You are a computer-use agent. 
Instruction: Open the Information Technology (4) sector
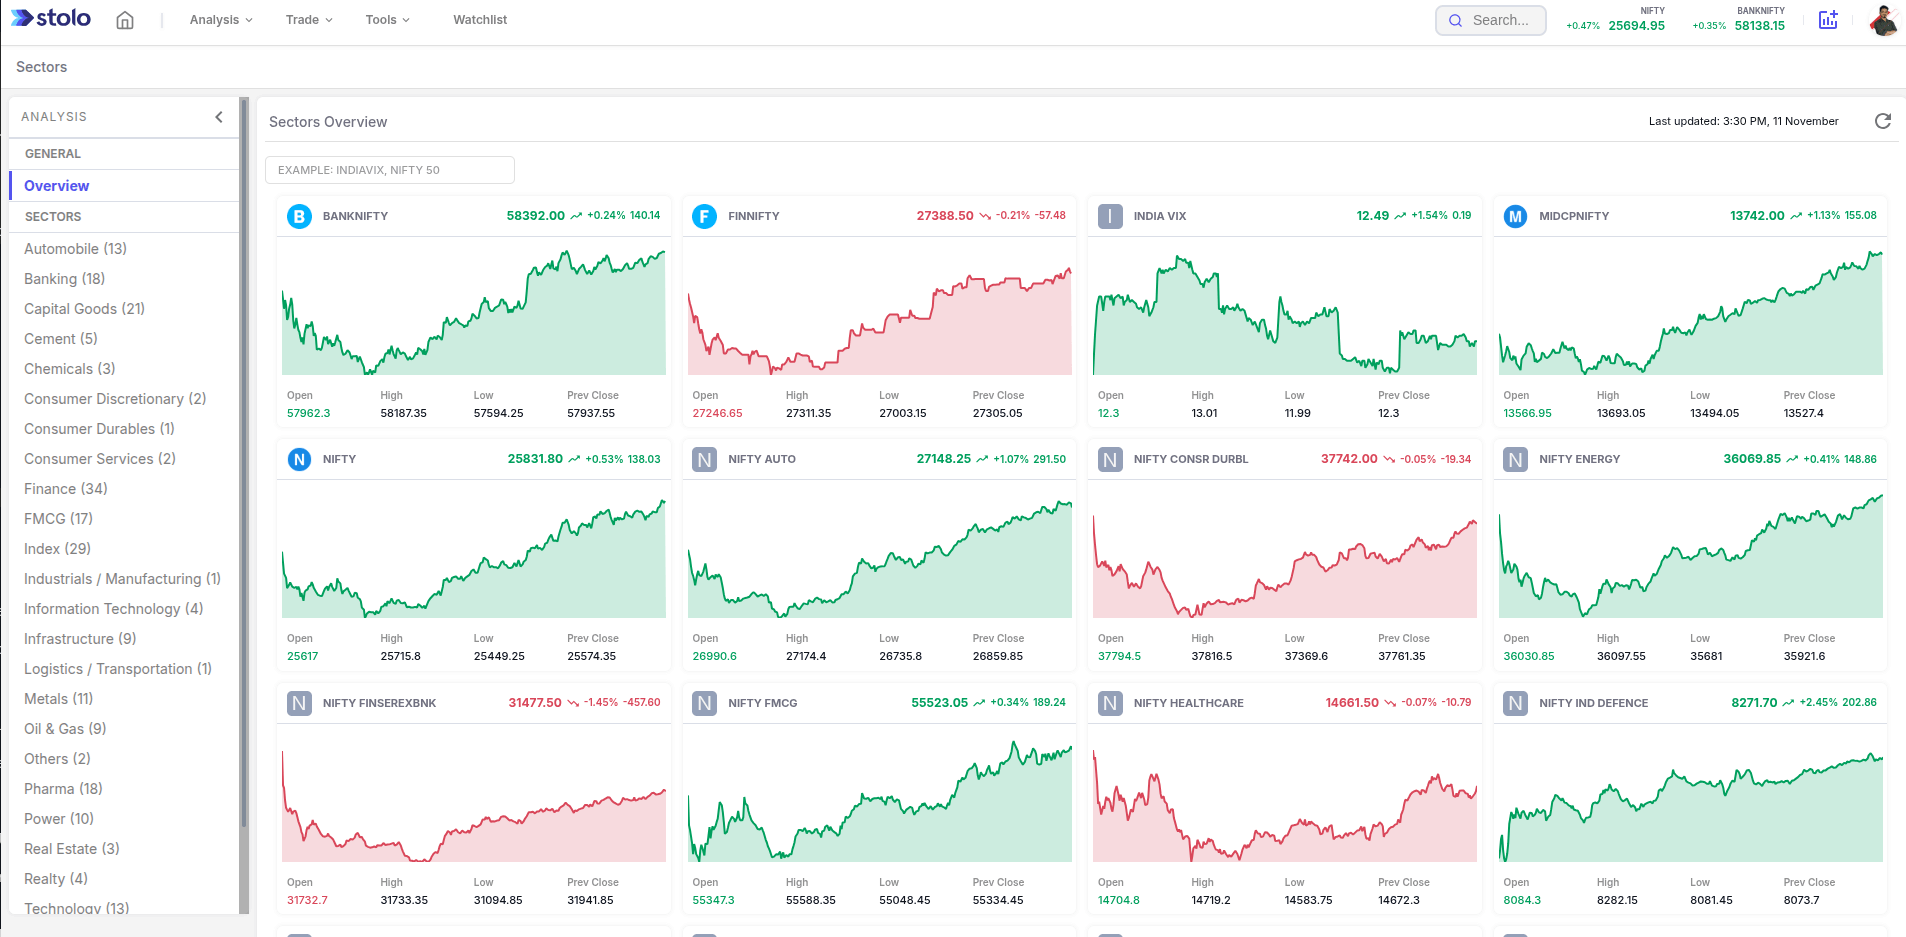(113, 609)
